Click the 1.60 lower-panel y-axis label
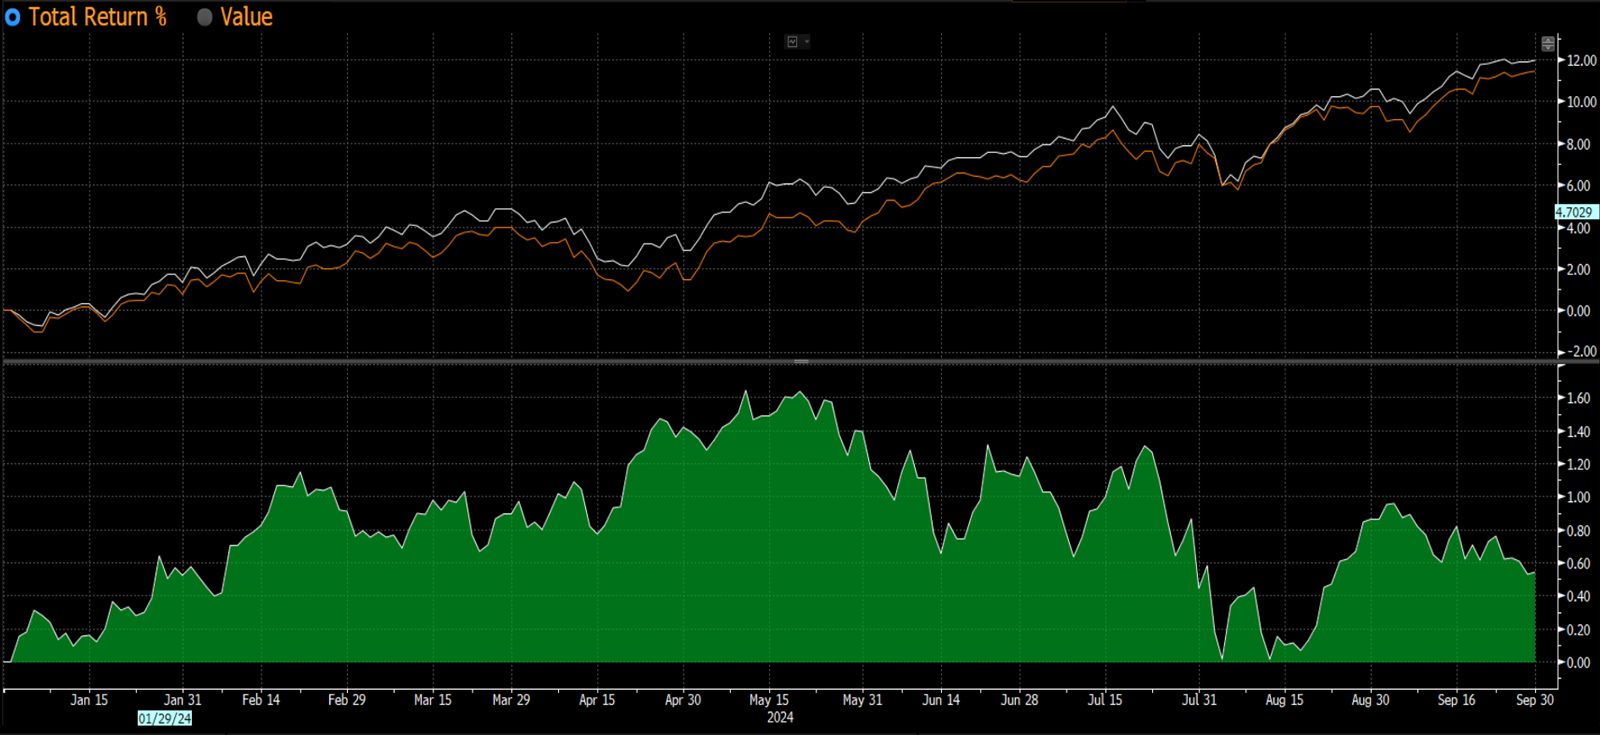 [1579, 398]
